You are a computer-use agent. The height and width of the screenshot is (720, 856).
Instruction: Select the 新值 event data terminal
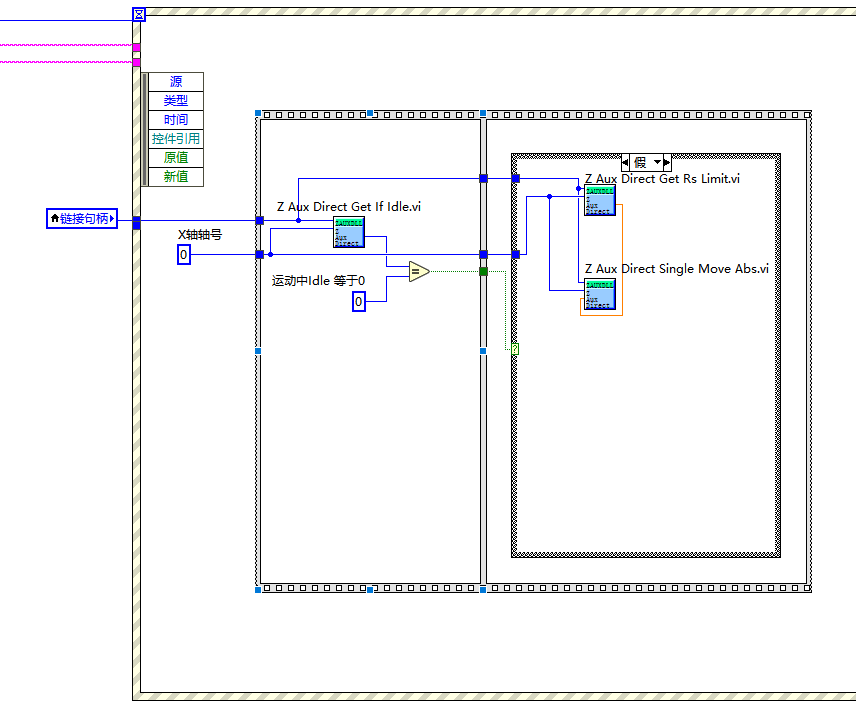point(175,176)
